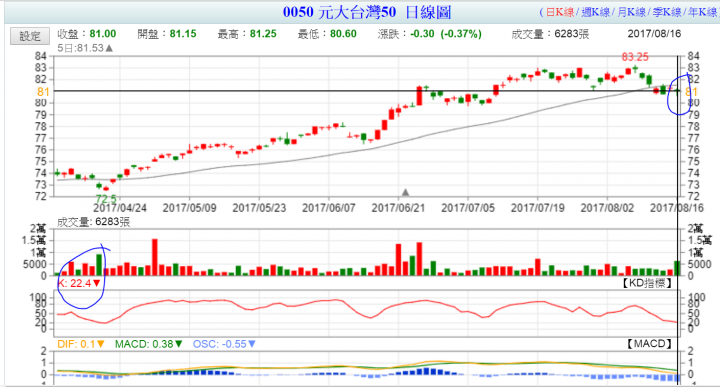The height and width of the screenshot is (387, 720).
Task: Select the 季K線 quarterly chart link
Action: click(667, 12)
